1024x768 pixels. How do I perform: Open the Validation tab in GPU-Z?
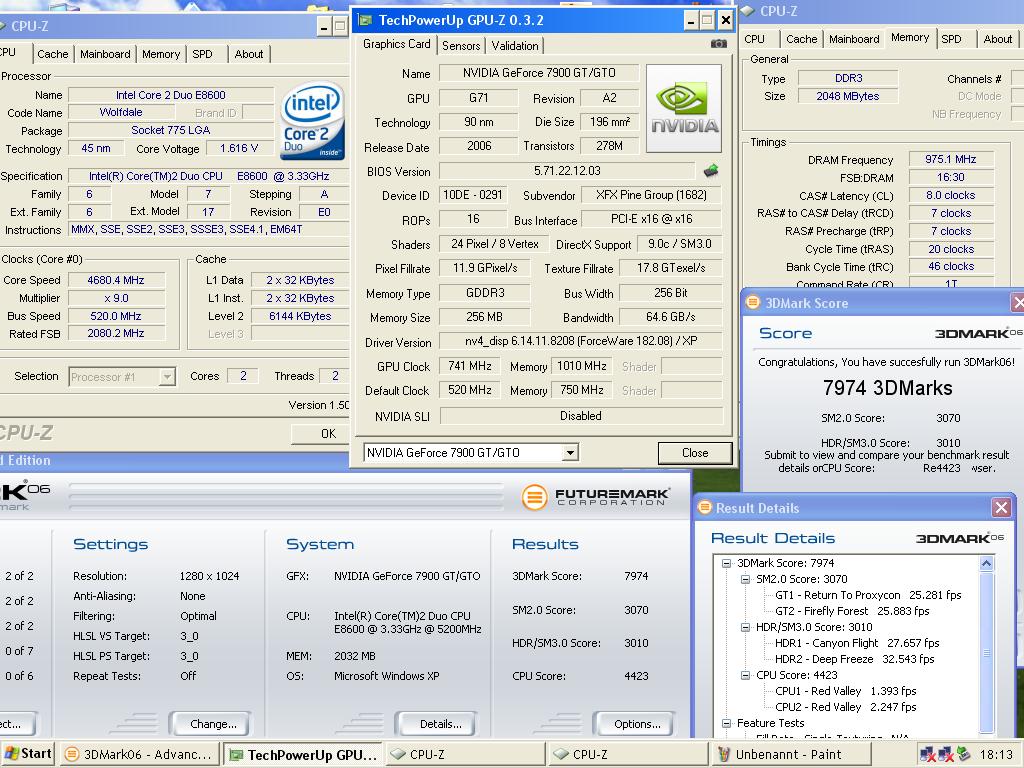click(x=515, y=46)
